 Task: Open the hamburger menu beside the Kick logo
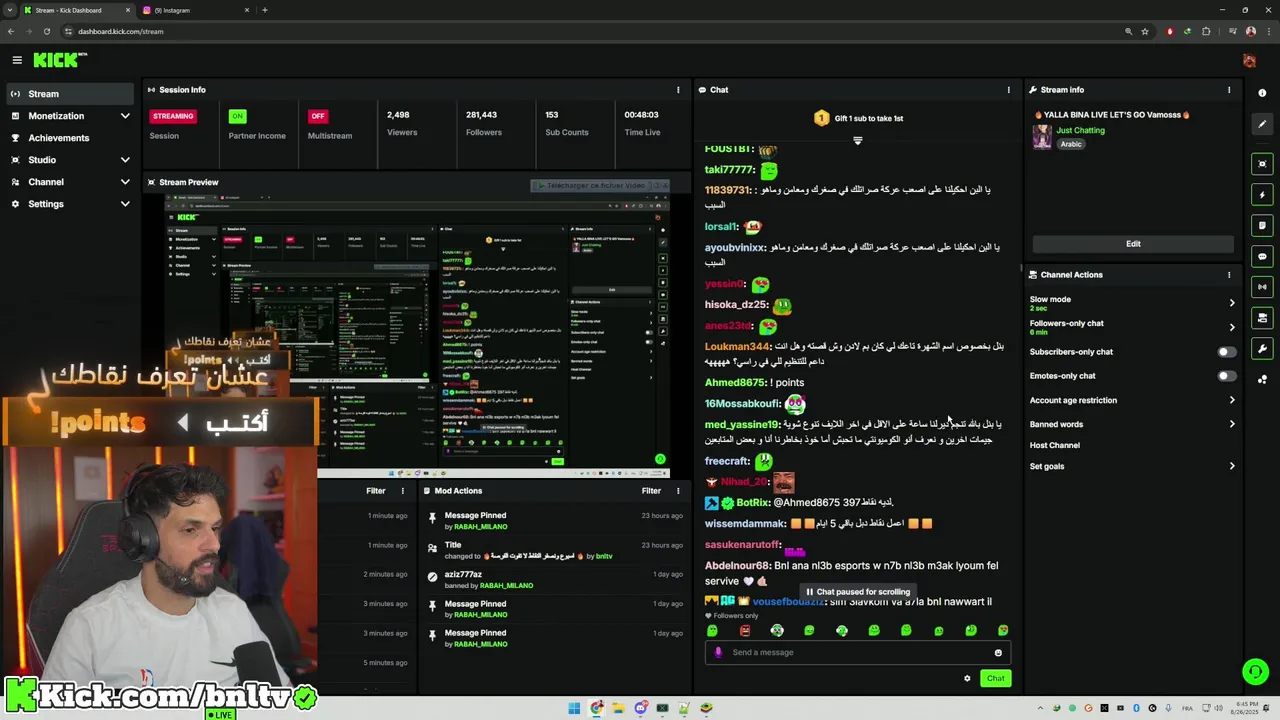[17, 60]
